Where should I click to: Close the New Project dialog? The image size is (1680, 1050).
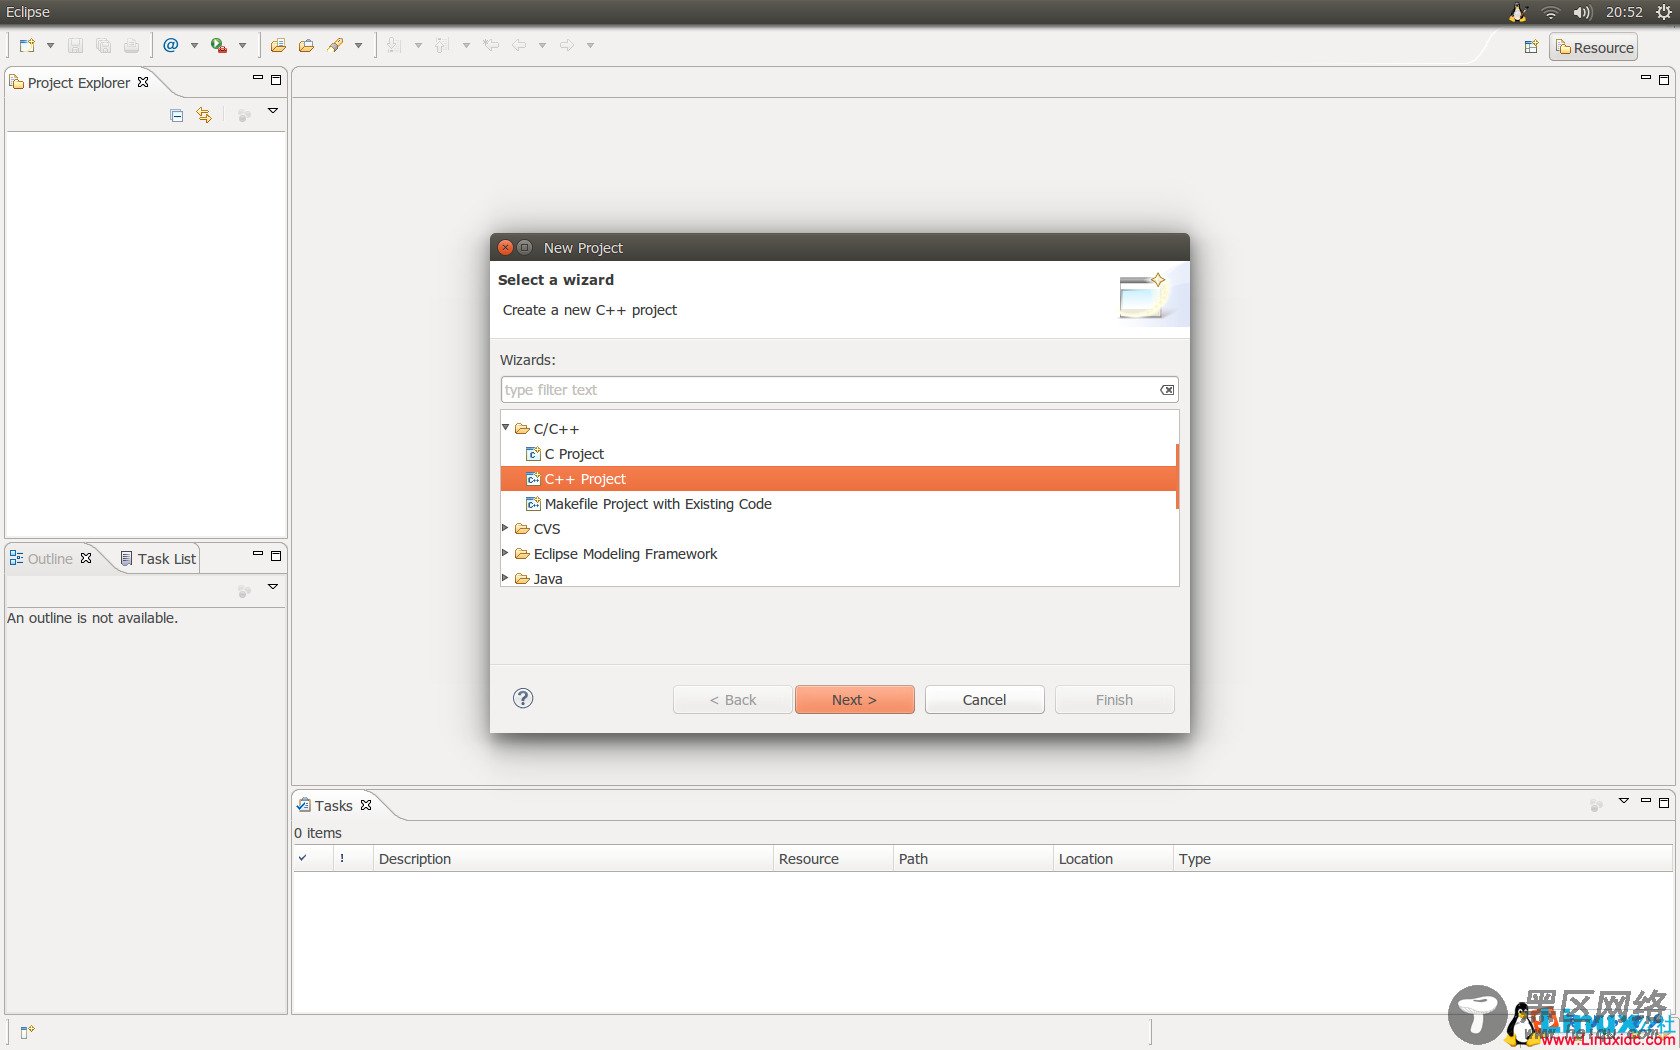(506, 247)
